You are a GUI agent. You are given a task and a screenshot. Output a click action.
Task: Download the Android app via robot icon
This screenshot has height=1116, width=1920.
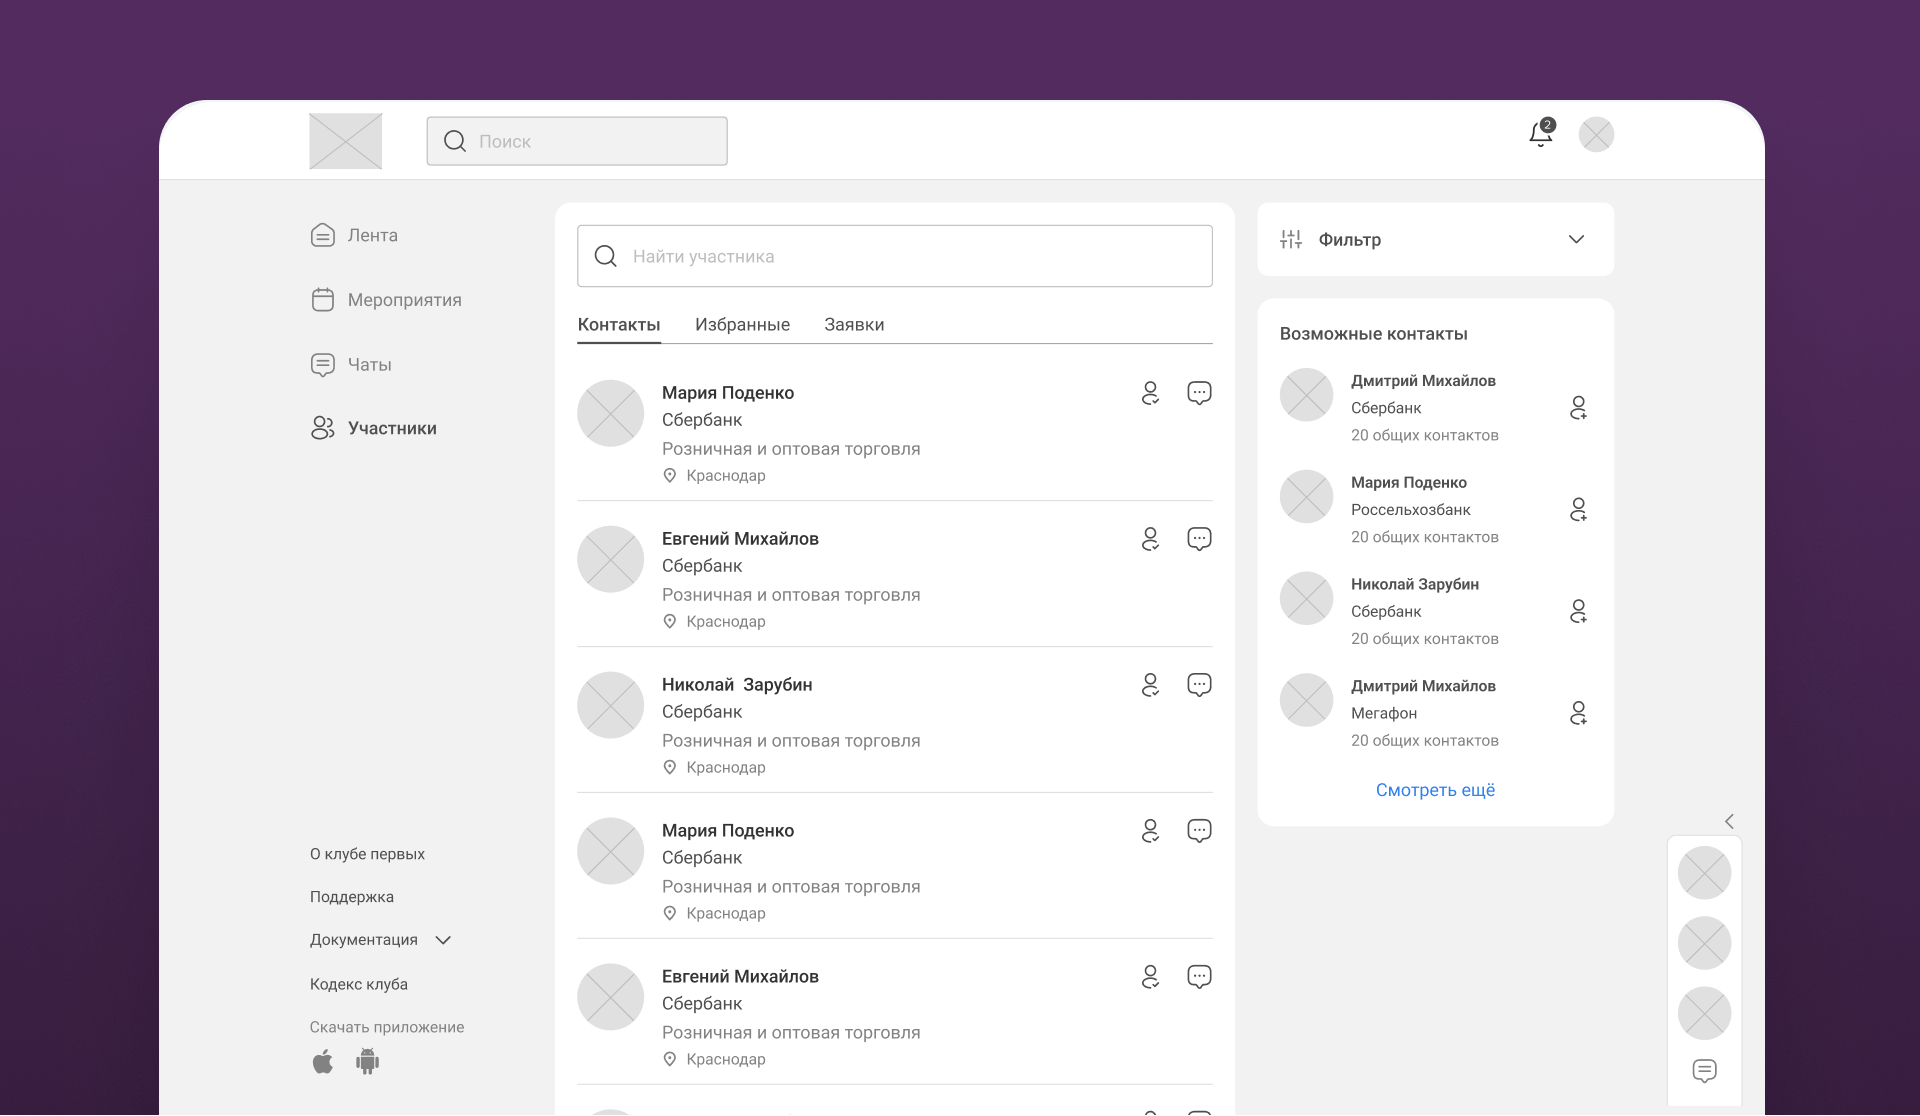click(x=367, y=1062)
